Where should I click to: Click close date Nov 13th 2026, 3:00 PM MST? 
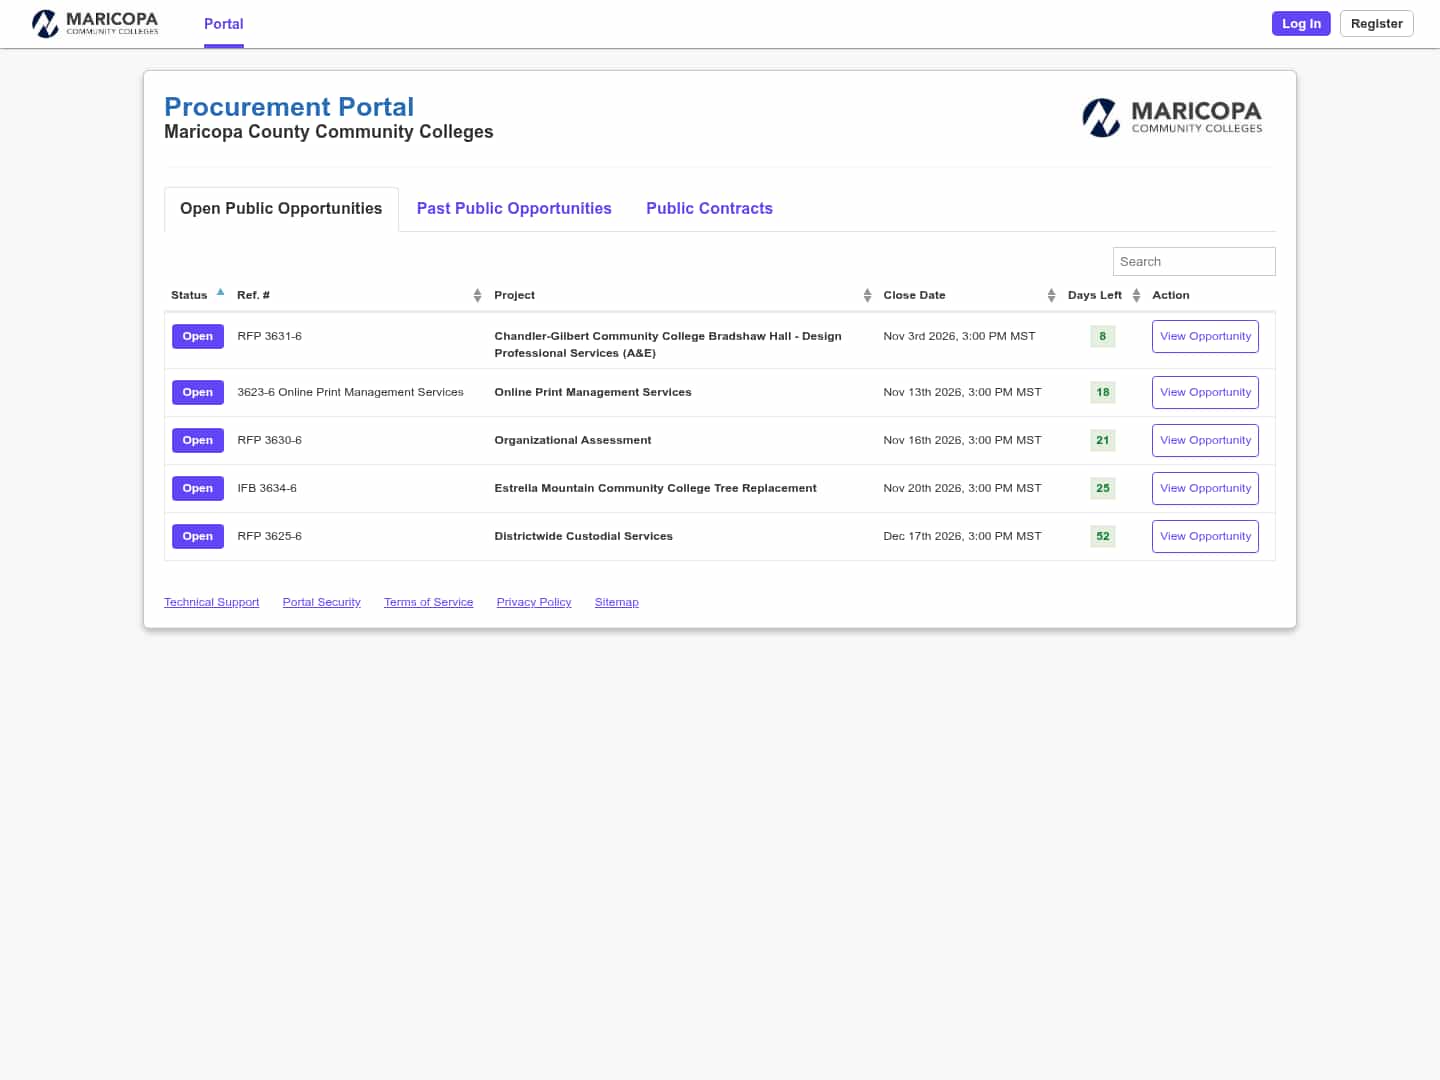coord(962,393)
